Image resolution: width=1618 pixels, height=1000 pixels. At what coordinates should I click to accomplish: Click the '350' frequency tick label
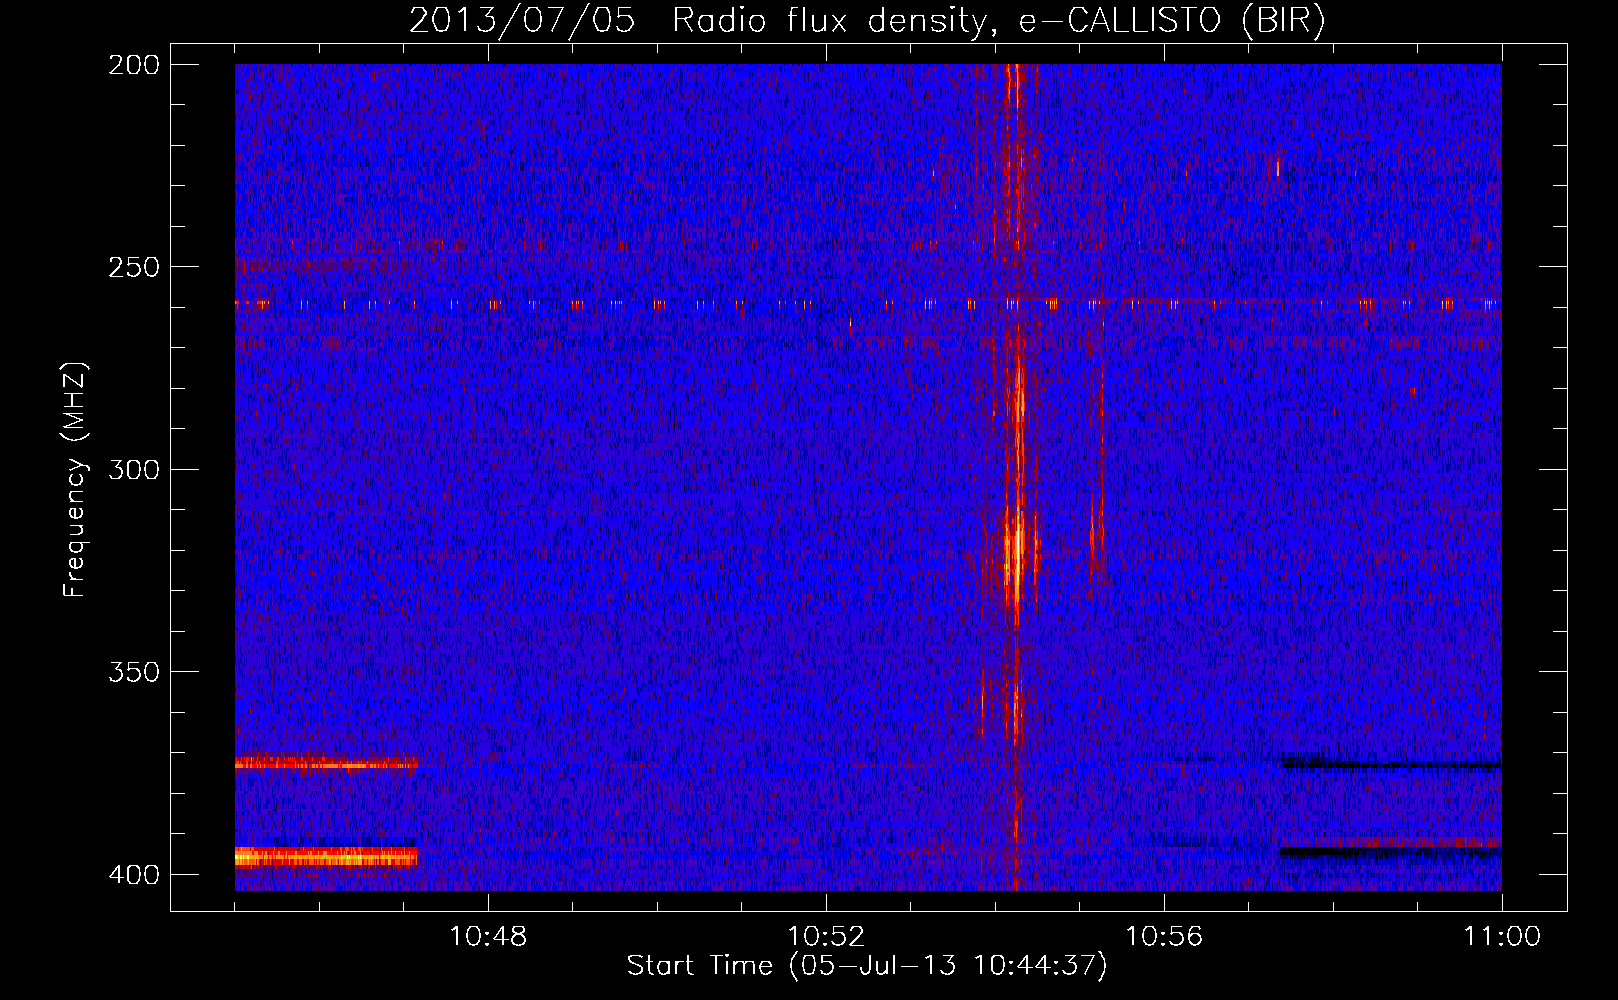coord(134,672)
